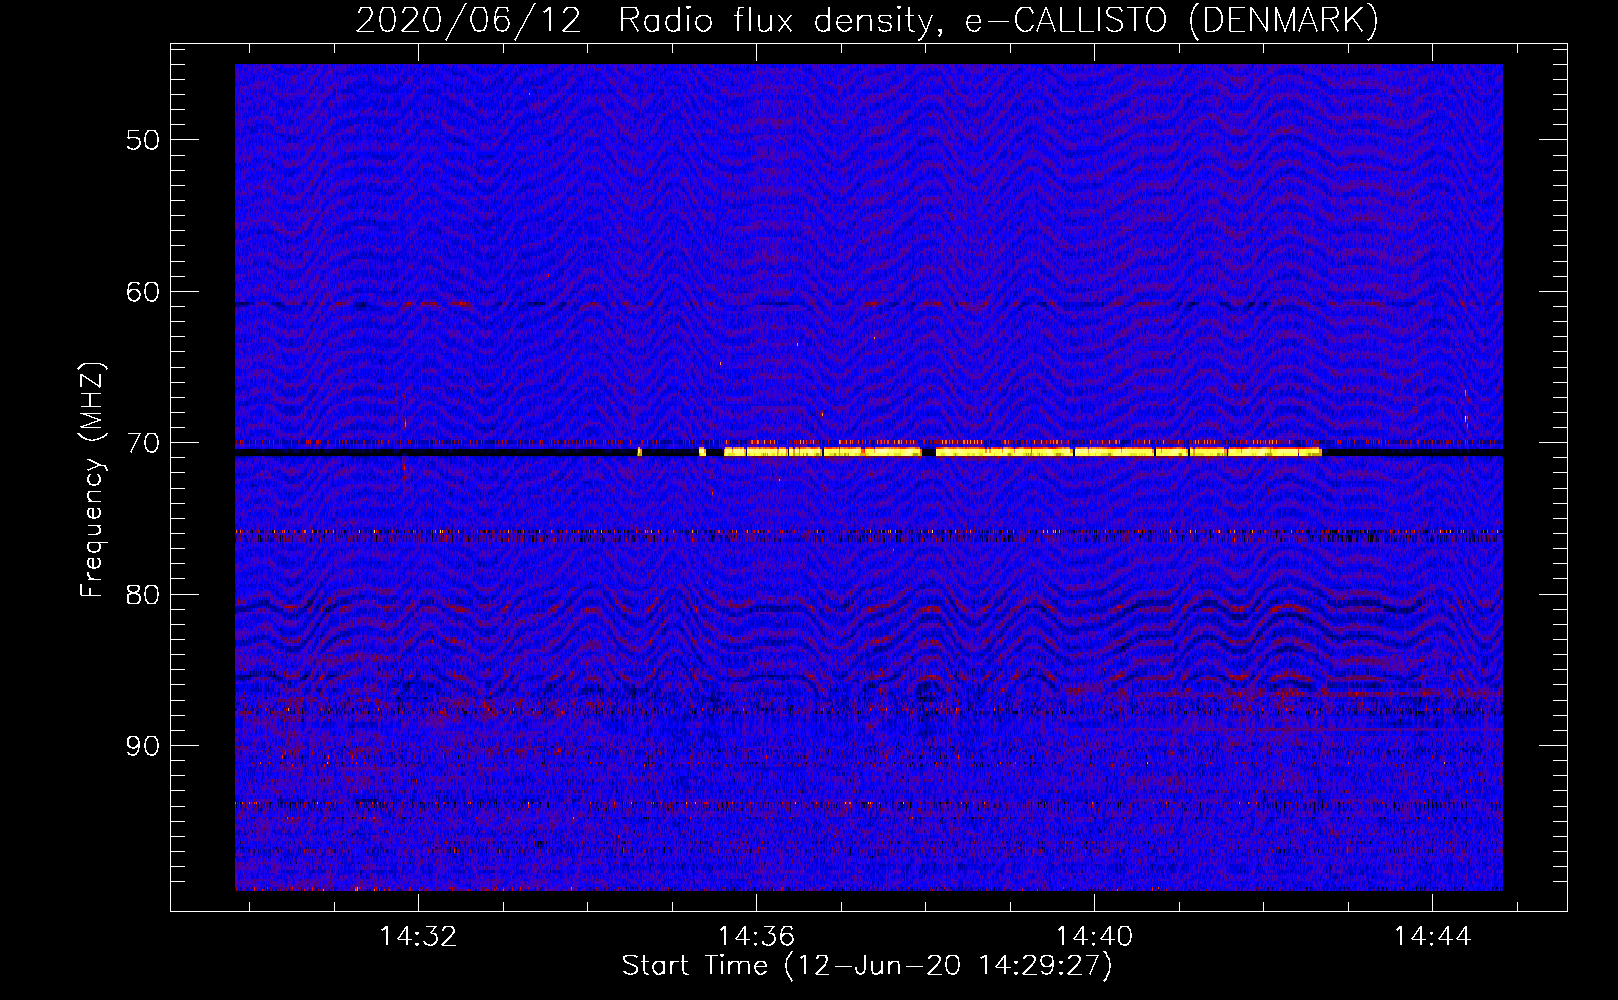
Task: Click the 14:32 time tick label
Action: click(418, 936)
